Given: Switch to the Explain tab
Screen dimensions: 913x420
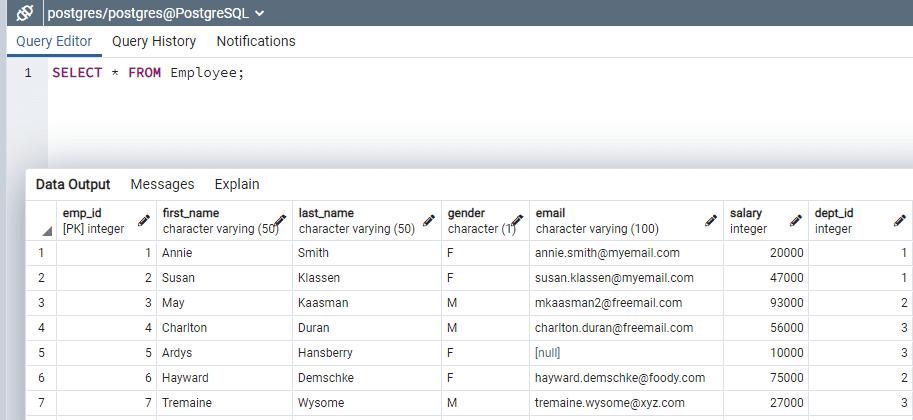Looking at the screenshot, I should 237,184.
